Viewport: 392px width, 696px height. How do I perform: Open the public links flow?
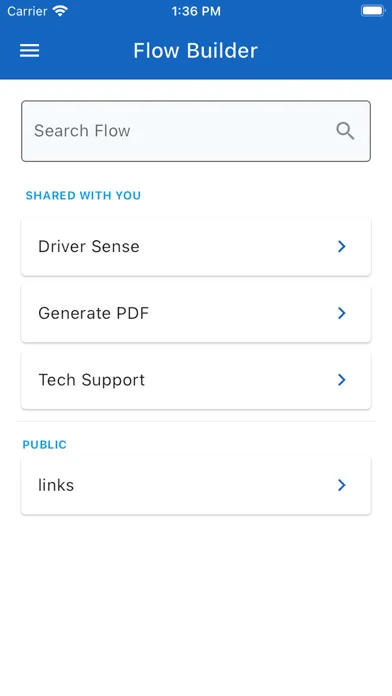[x=196, y=485]
